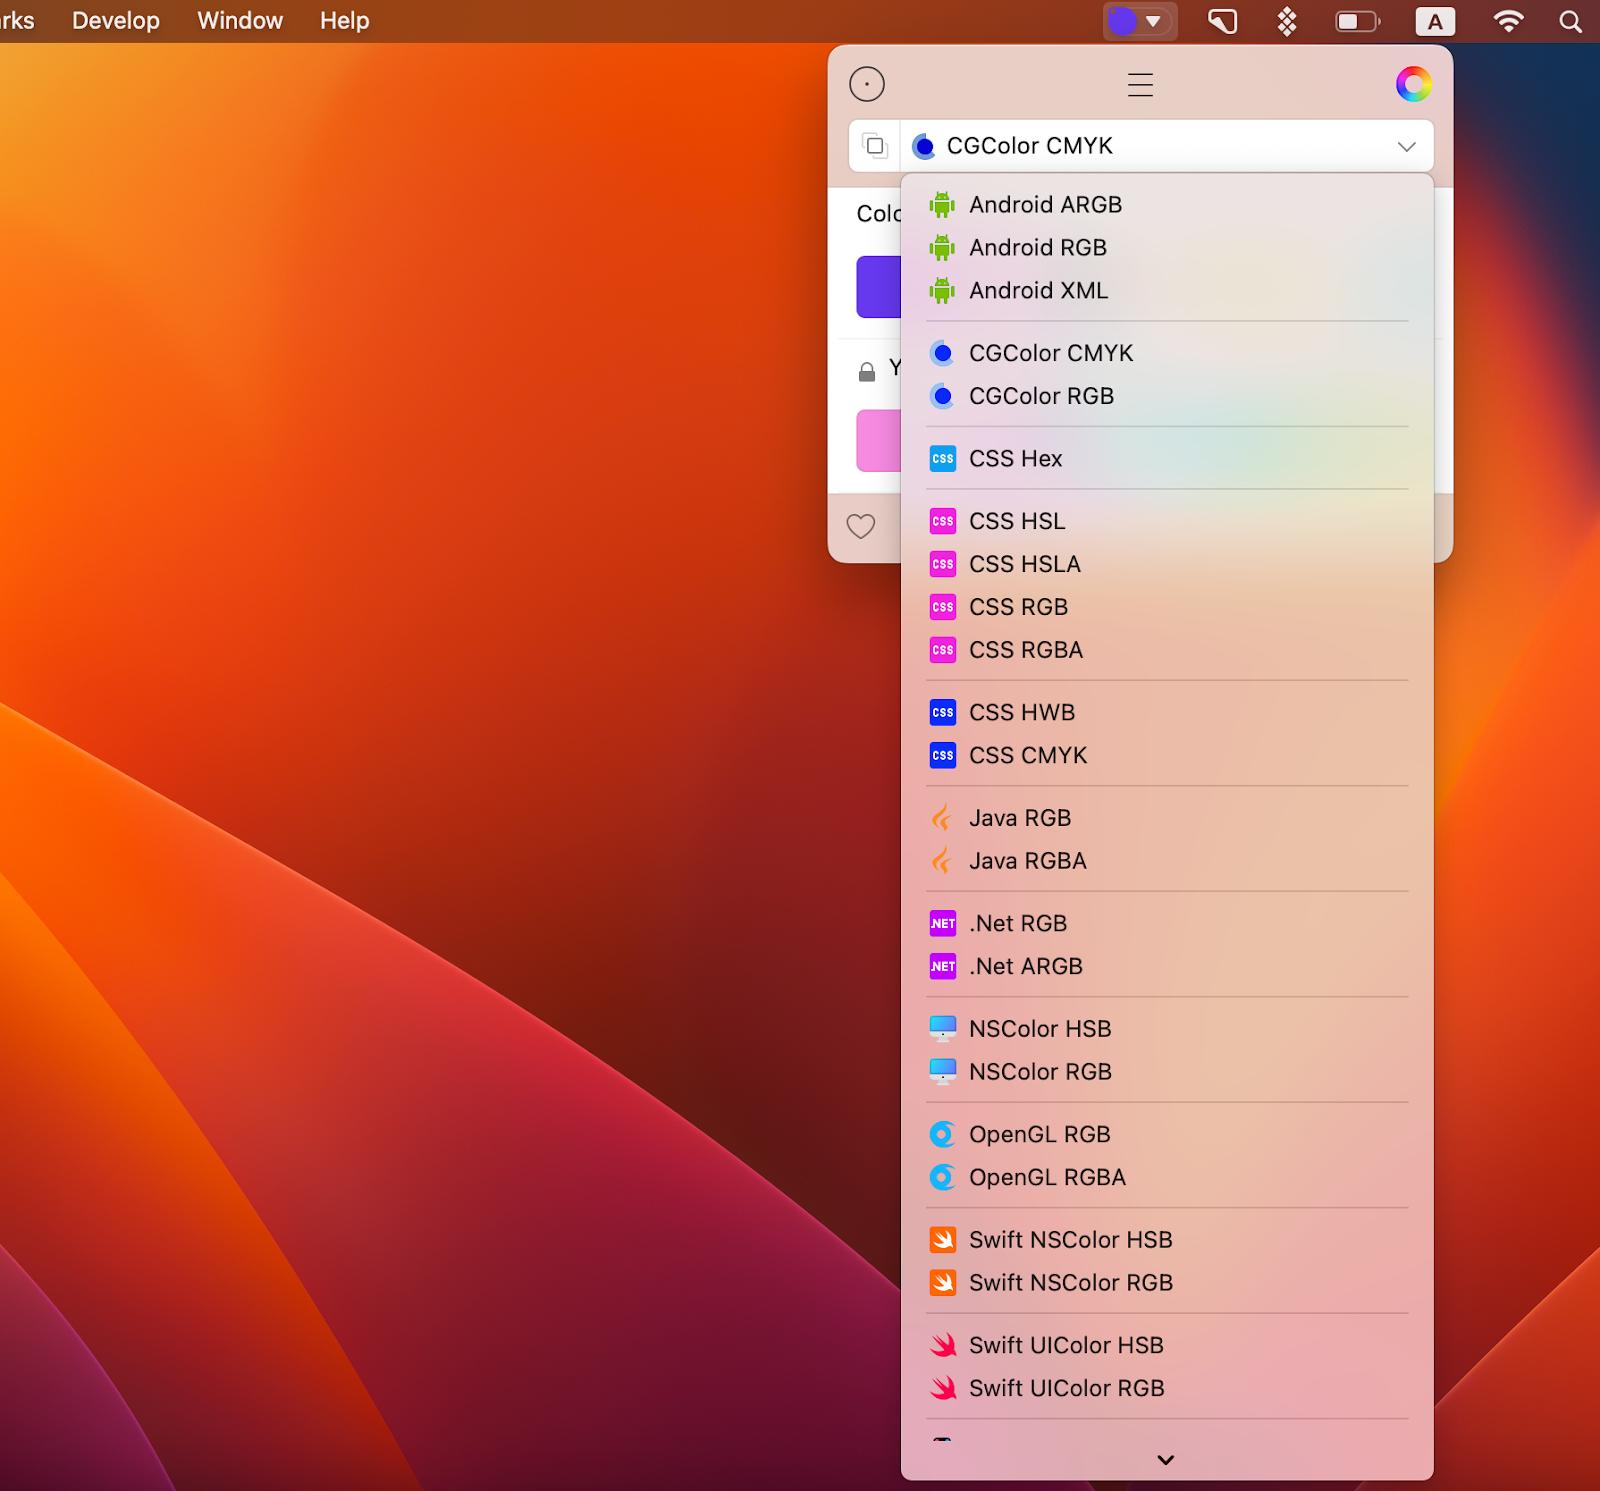The image size is (1600, 1491).
Task: Open the CGColor CMYK format dropdown
Action: pyautogui.click(x=1165, y=145)
